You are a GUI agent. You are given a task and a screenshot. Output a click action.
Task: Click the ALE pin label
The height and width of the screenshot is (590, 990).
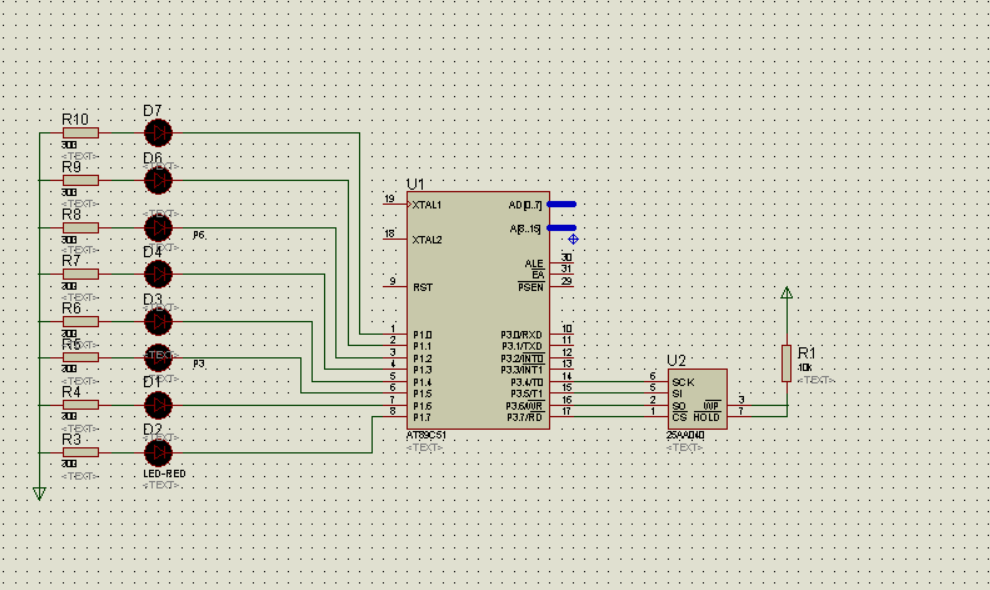click(x=534, y=263)
